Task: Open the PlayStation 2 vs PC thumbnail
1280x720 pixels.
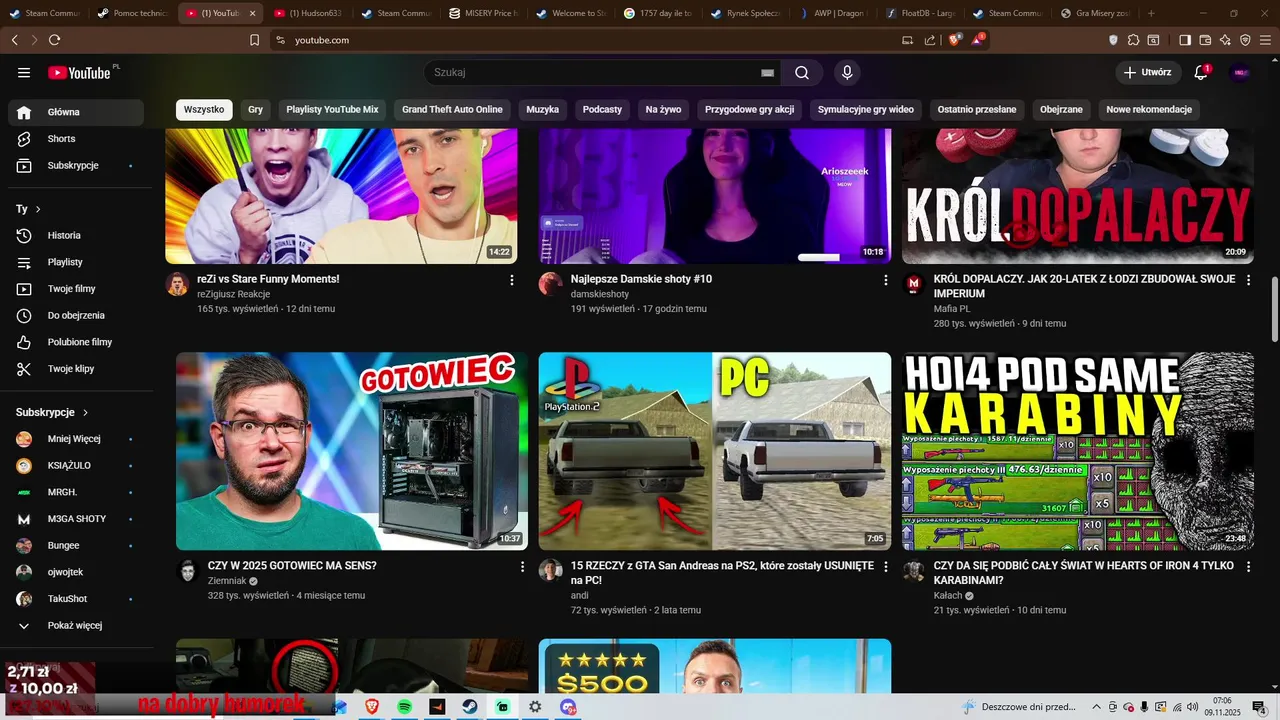Action: pos(715,451)
